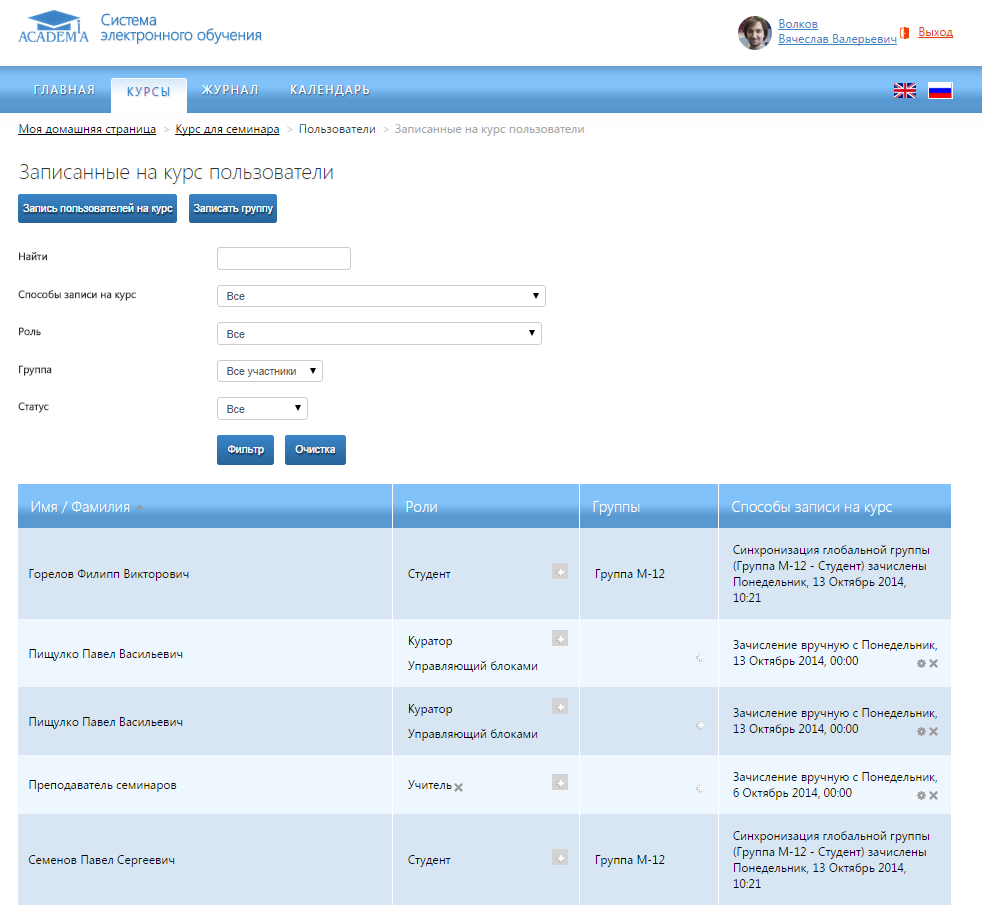Click the Выход logout link
Viewport: 982px width, 914px height.
point(935,32)
